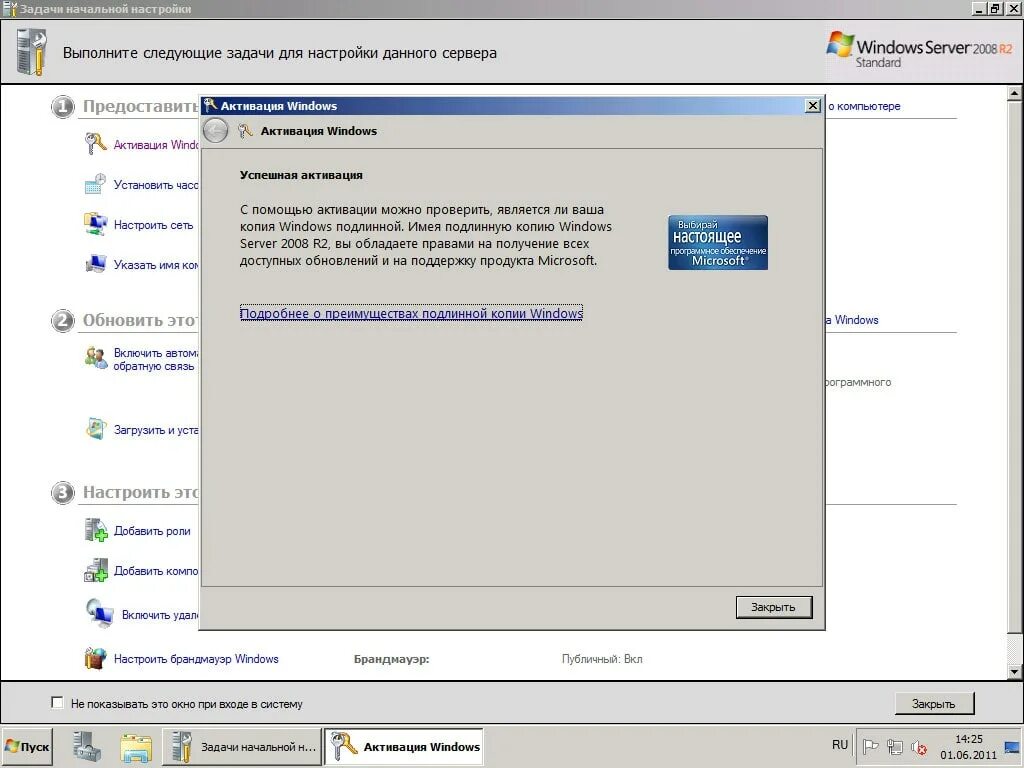Image resolution: width=1024 pixels, height=768 pixels.
Task: Click the Configure networking icon
Action: pyautogui.click(x=95, y=224)
